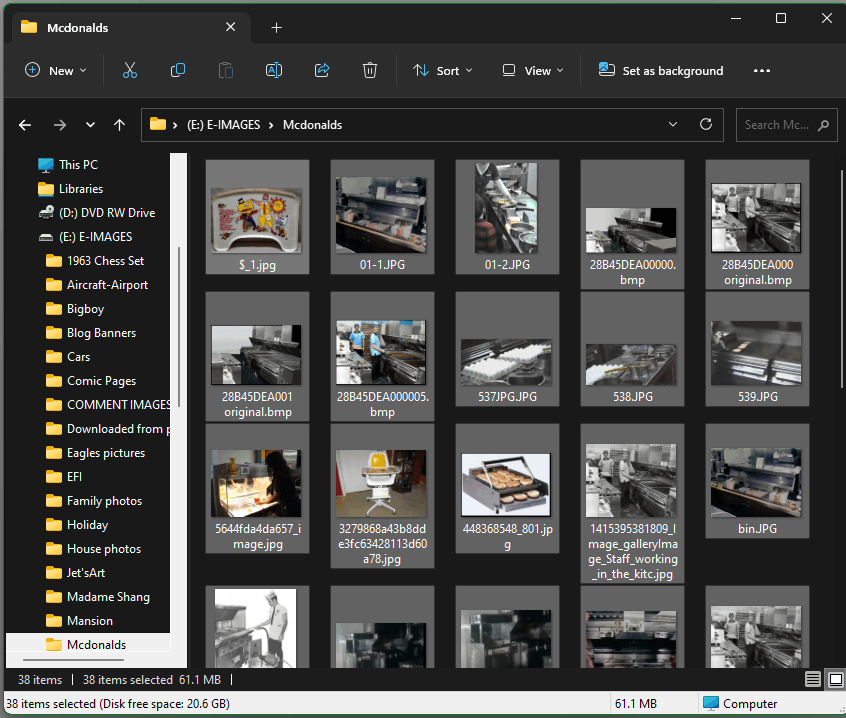Switch to details view in status bar
The width and height of the screenshot is (846, 718).
pyautogui.click(x=813, y=680)
